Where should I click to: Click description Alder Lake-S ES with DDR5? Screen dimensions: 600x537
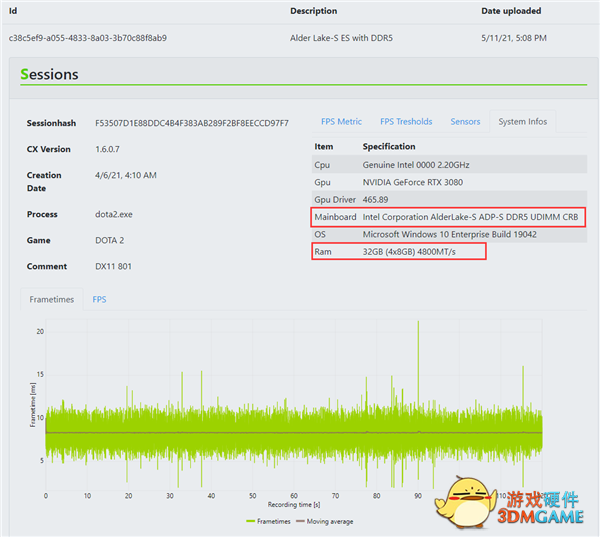pyautogui.click(x=341, y=38)
